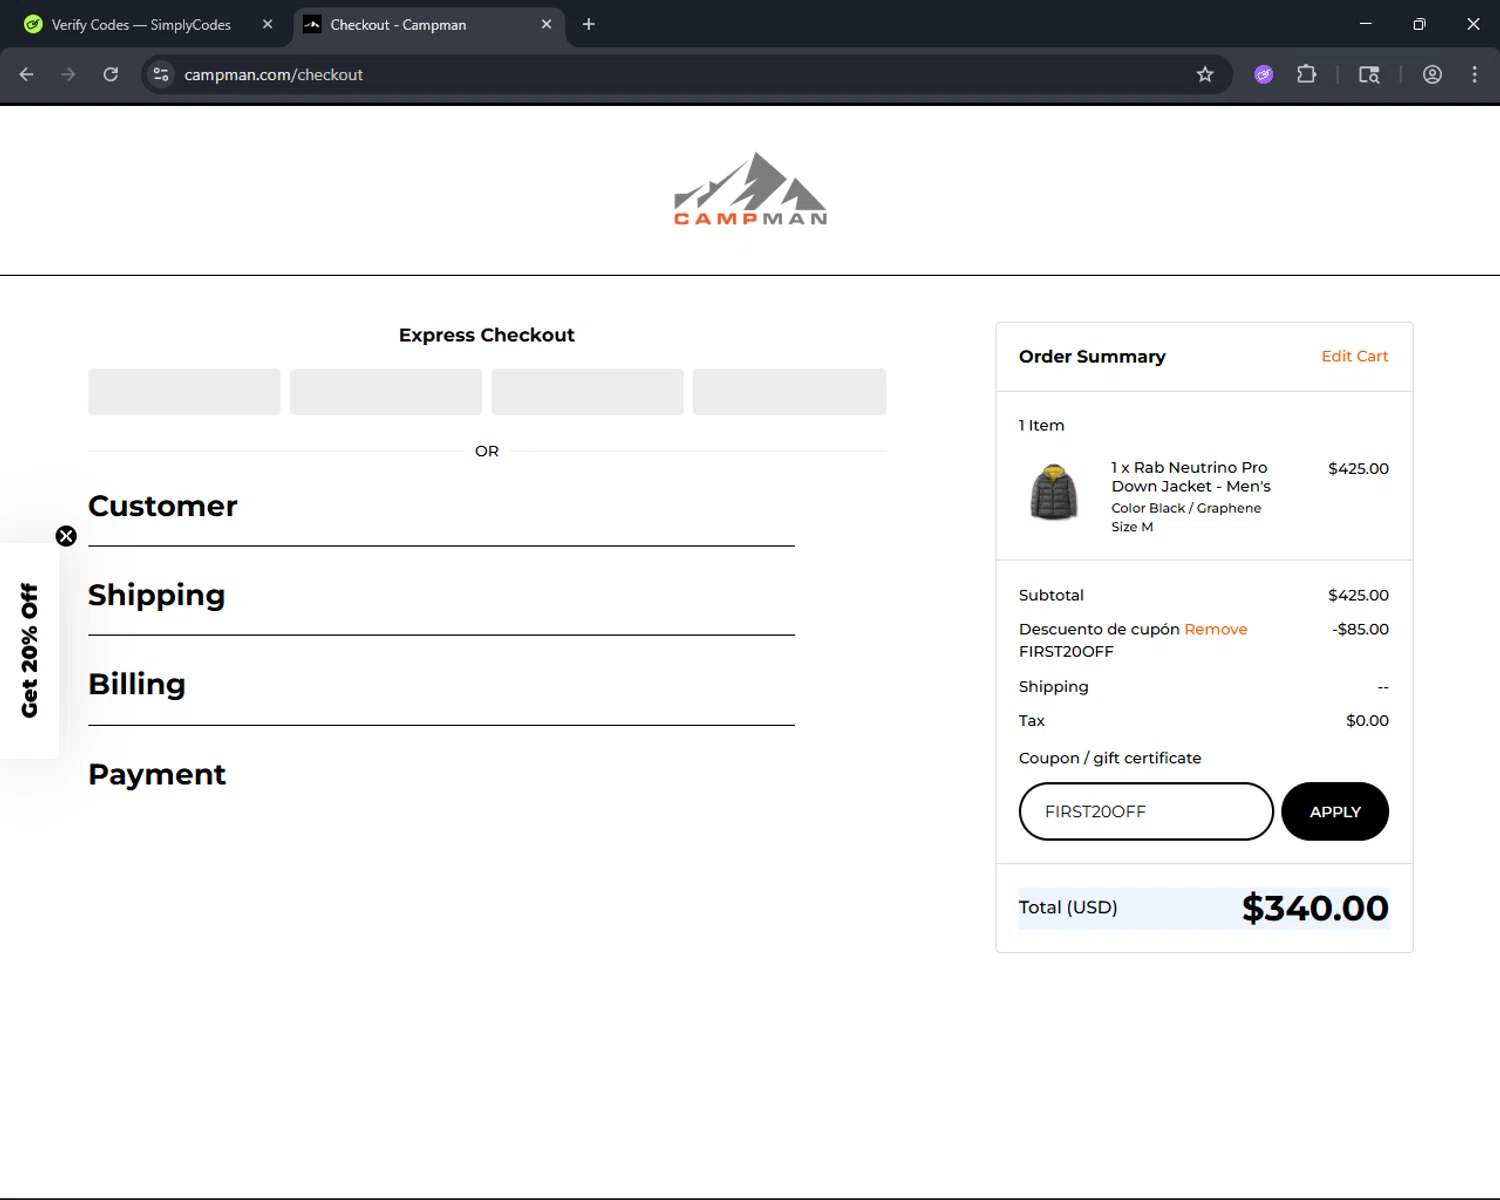The width and height of the screenshot is (1500, 1200).
Task: Click the Order Summary heading
Action: click(x=1092, y=356)
